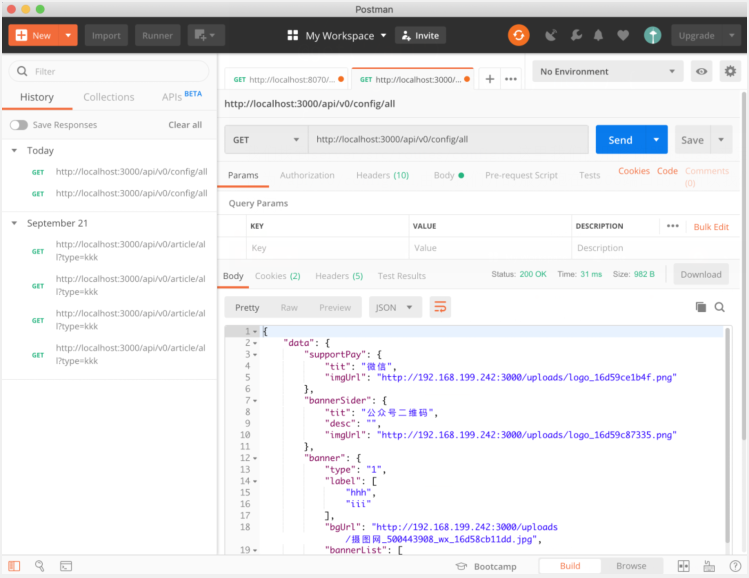Download the response
This screenshot has width=749, height=578.
[701, 274]
